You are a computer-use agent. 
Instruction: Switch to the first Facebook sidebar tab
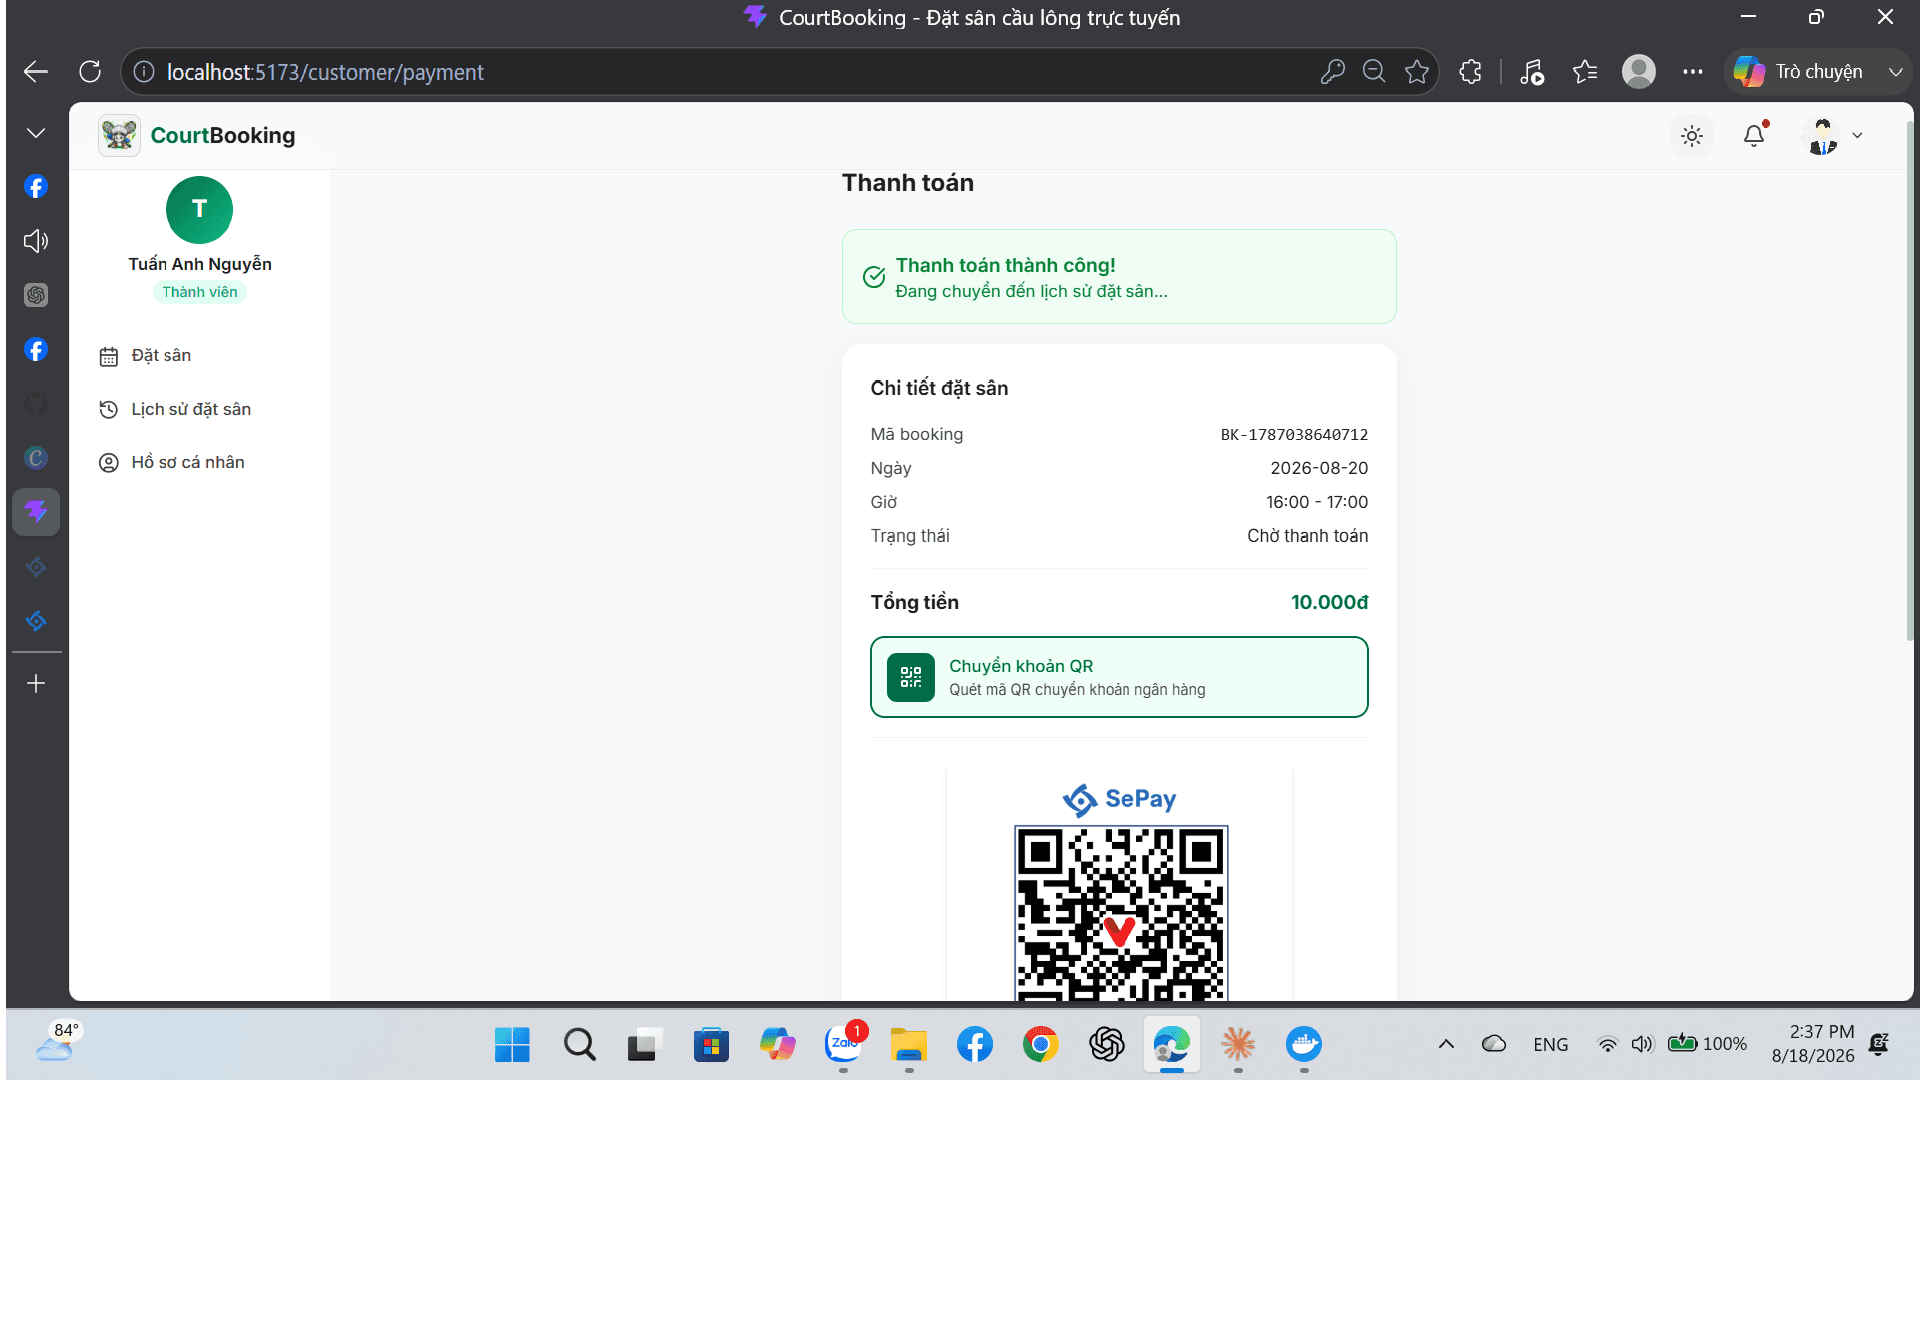click(36, 187)
